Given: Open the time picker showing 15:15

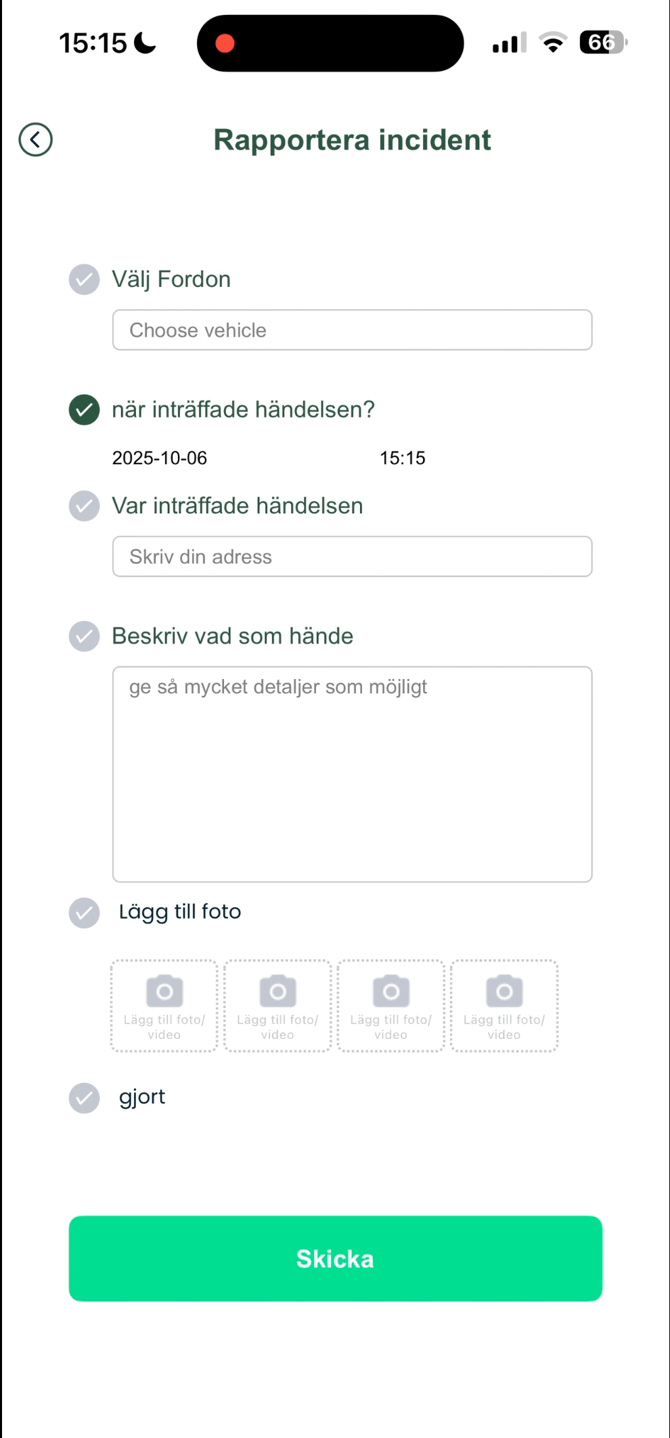Looking at the screenshot, I should coord(402,458).
